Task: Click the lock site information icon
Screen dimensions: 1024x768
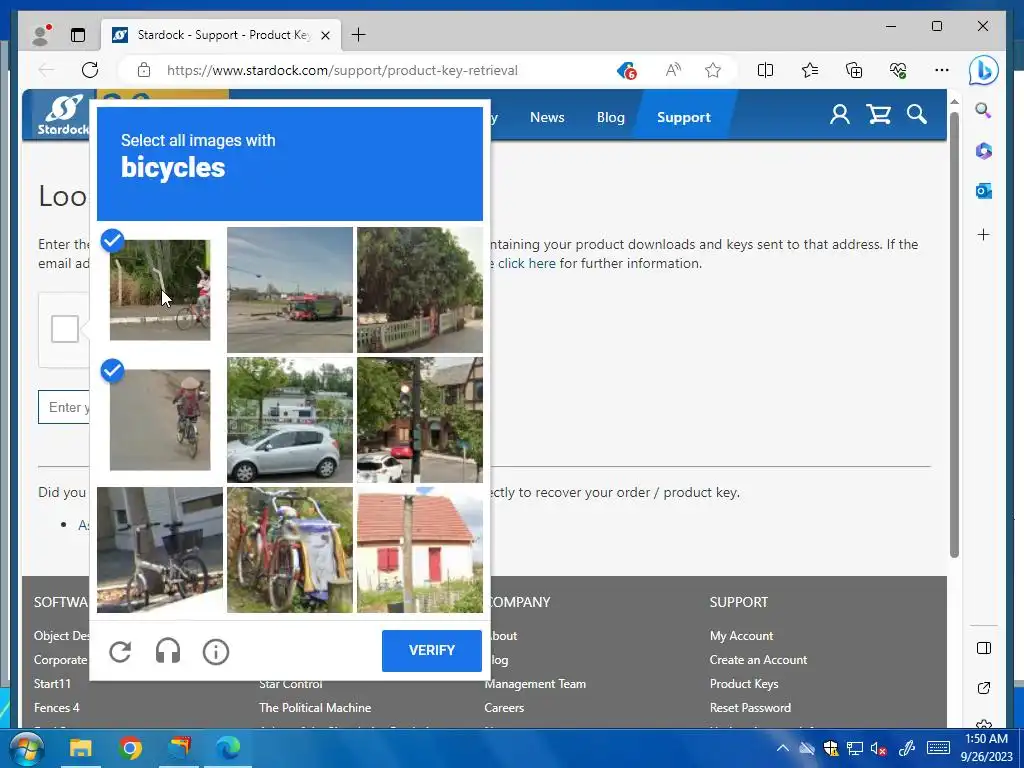Action: coord(144,70)
